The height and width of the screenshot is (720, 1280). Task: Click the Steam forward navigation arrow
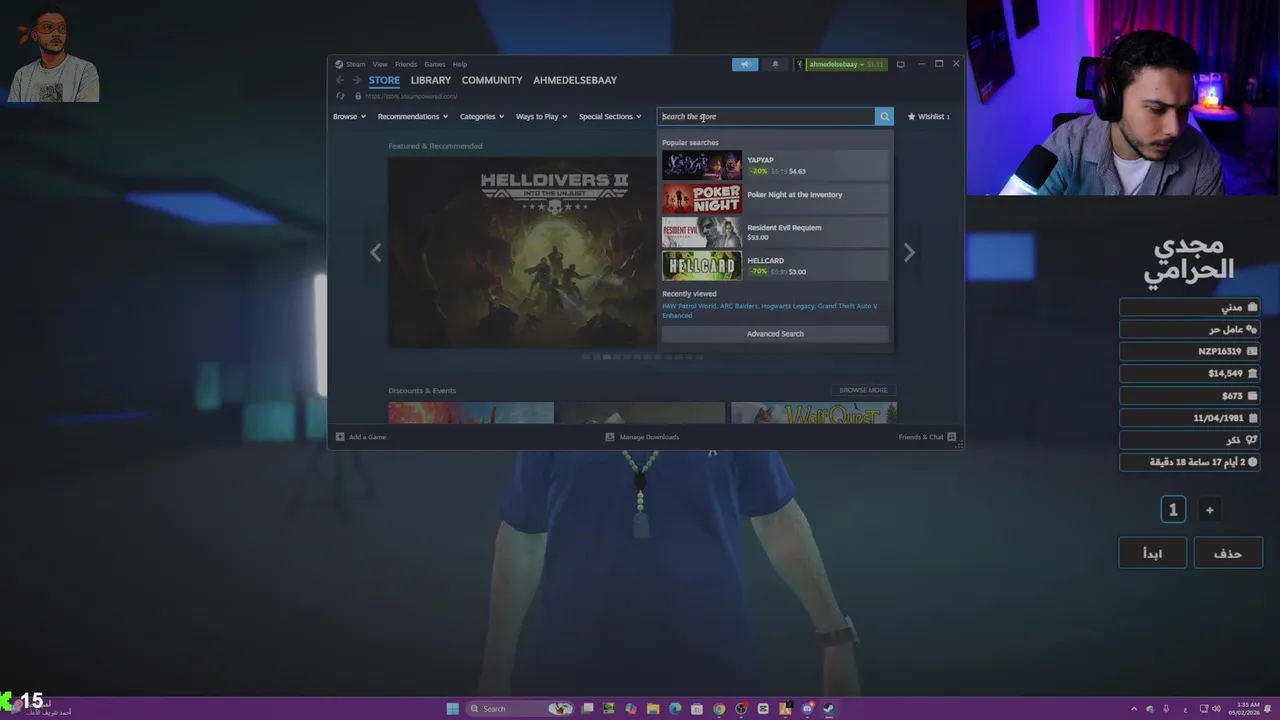point(356,80)
